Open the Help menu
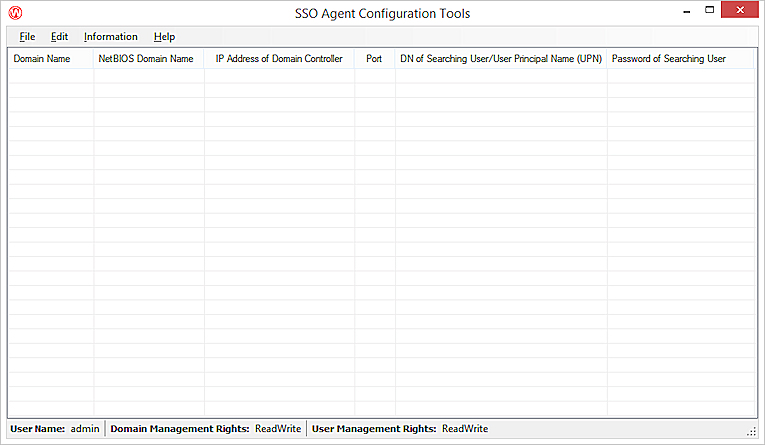 (164, 37)
